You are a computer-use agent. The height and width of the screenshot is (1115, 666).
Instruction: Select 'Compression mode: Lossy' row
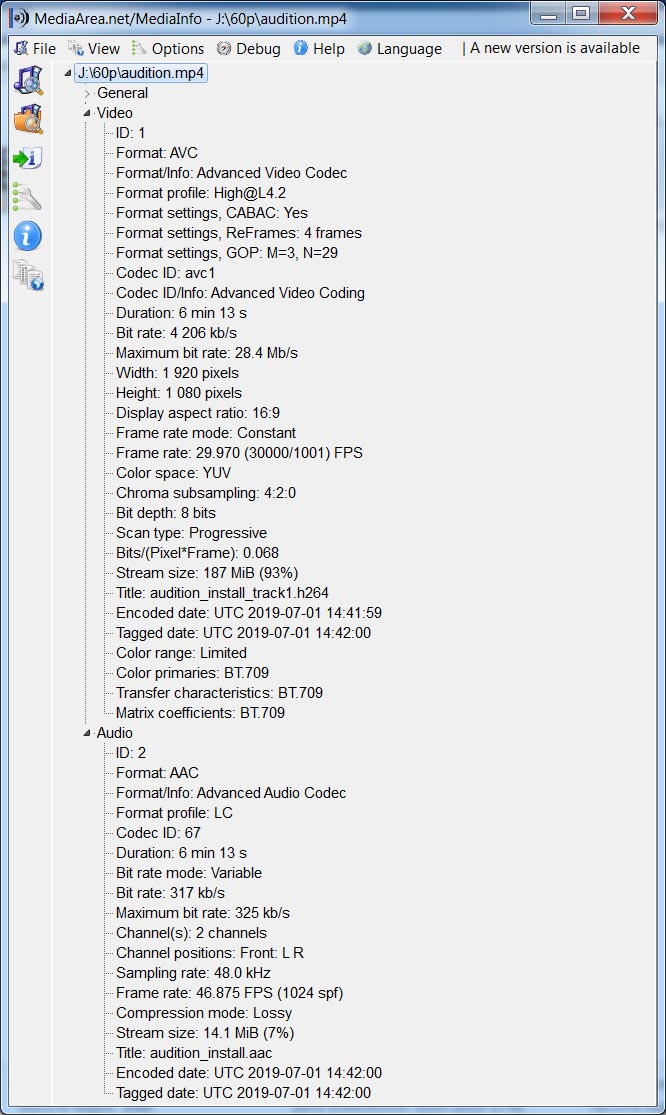pos(204,1013)
